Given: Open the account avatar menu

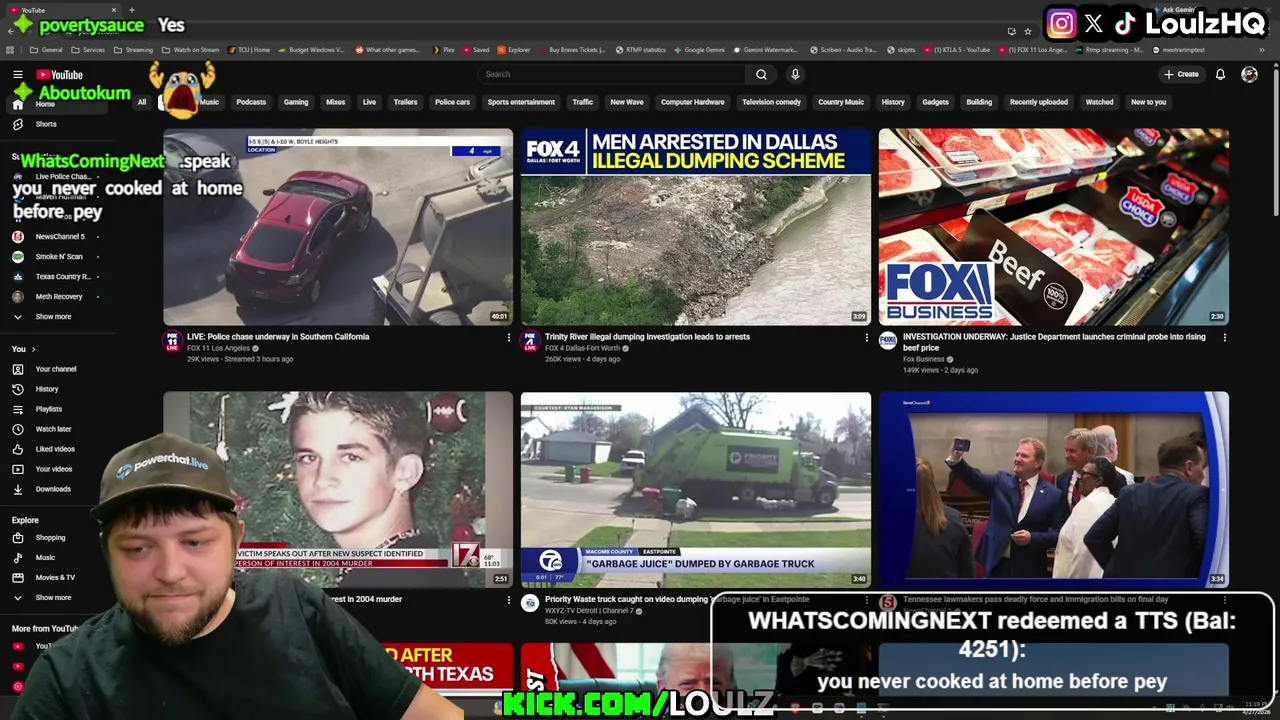Looking at the screenshot, I should (x=1249, y=74).
